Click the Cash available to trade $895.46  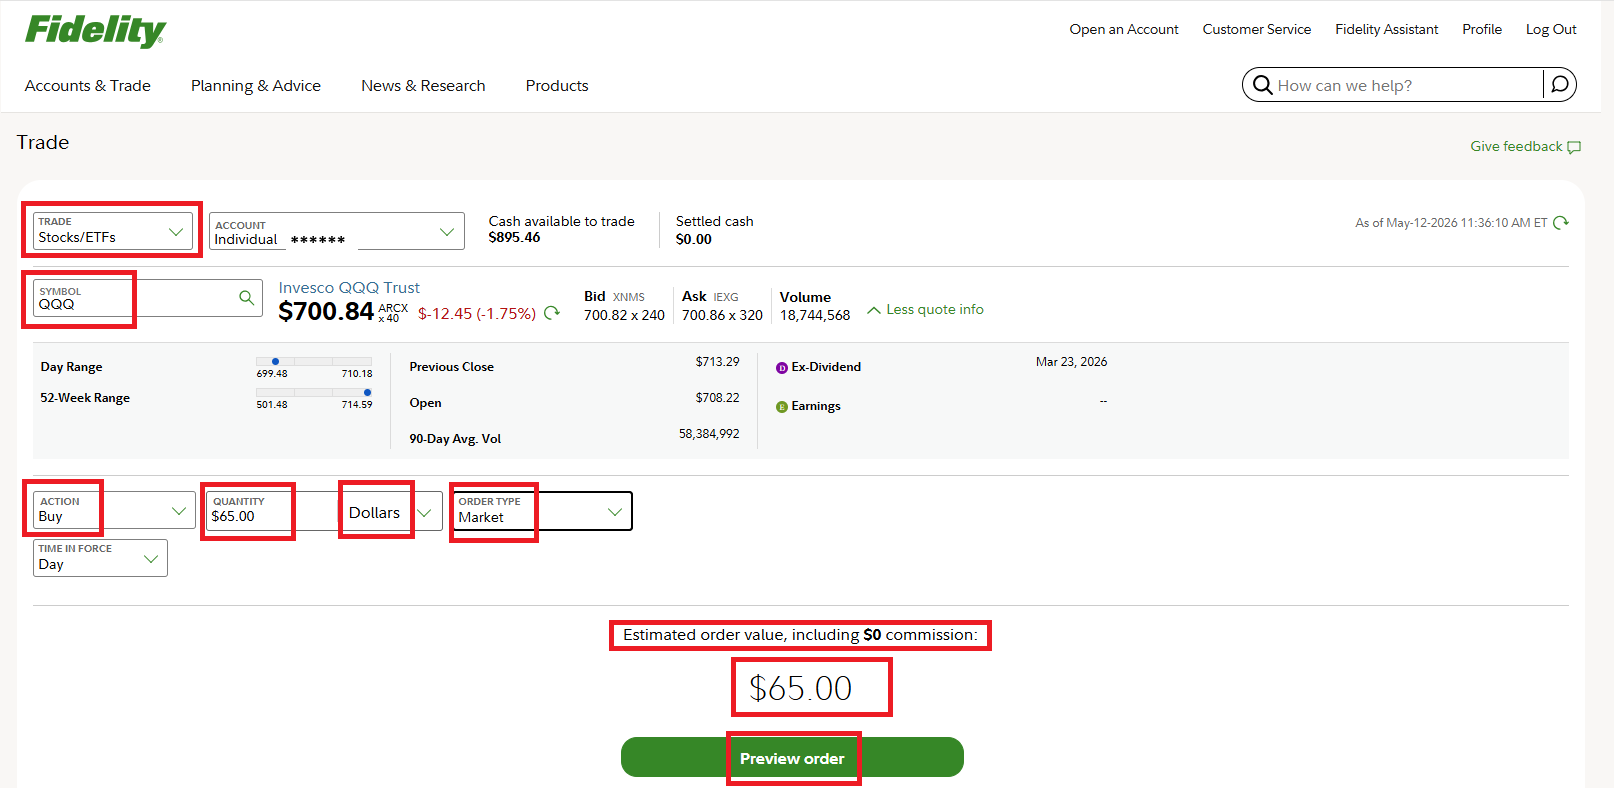tap(514, 238)
